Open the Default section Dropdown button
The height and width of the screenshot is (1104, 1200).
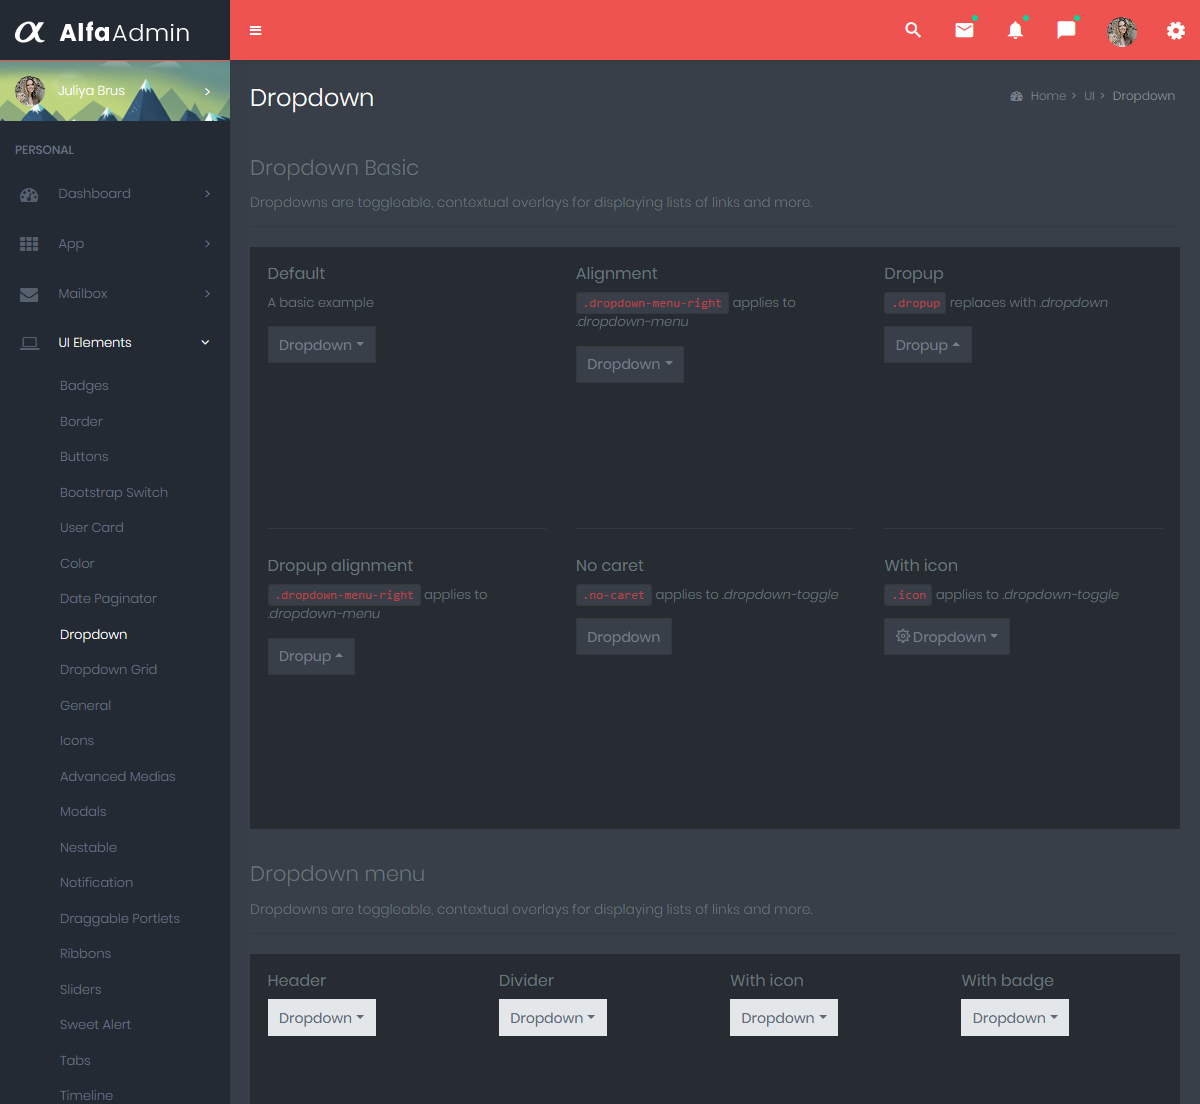[x=321, y=345]
